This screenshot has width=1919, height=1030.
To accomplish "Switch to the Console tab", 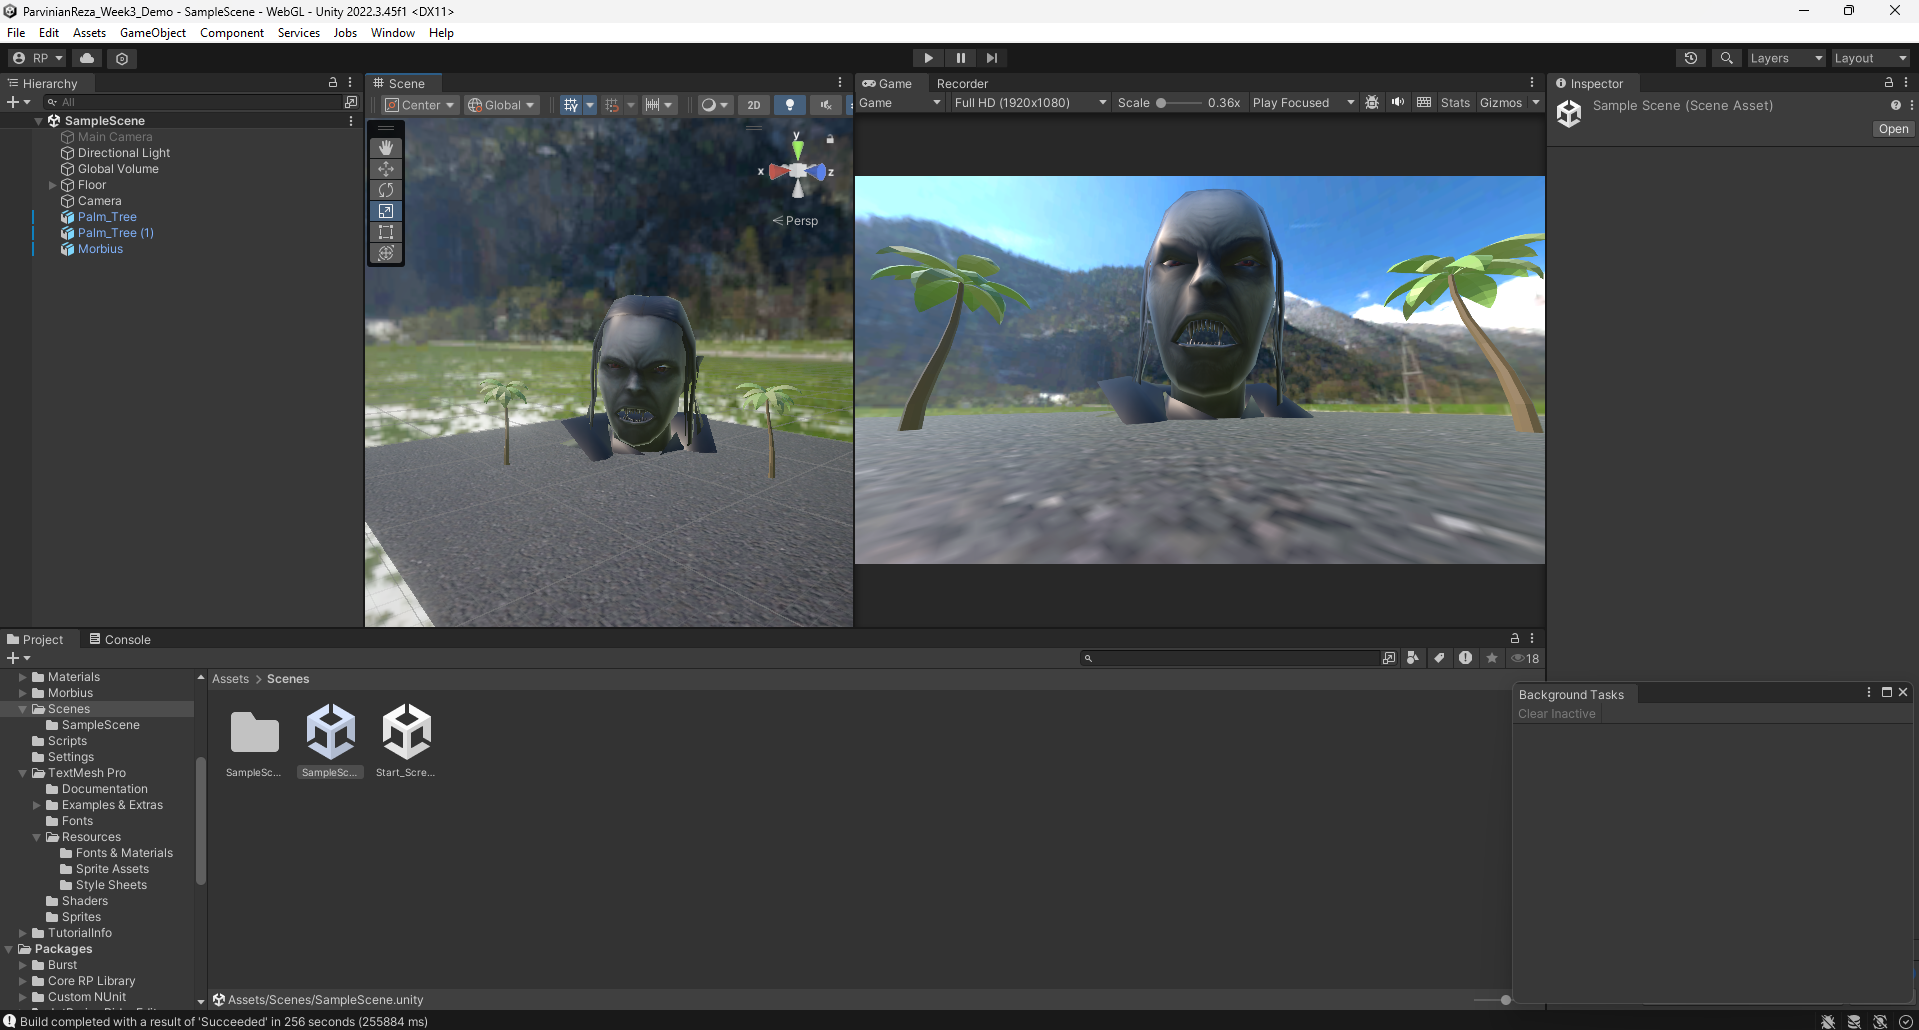I will click(x=120, y=640).
